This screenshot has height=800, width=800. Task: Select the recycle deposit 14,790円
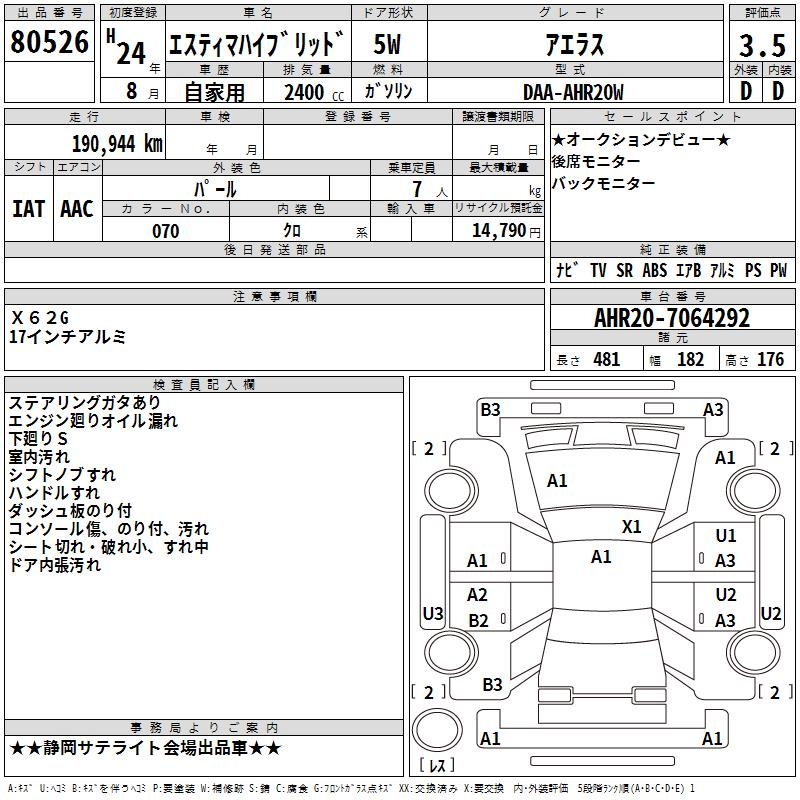click(x=506, y=231)
